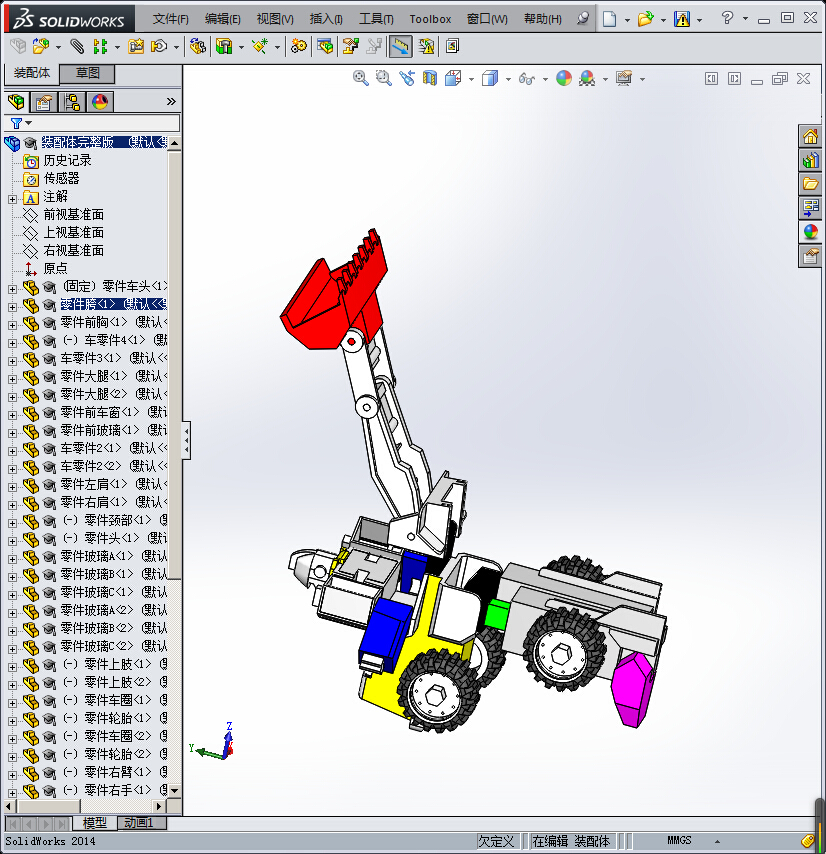Screen dimensions: 826x854
Task: Toggle the Instant3D button
Action: click(400, 46)
